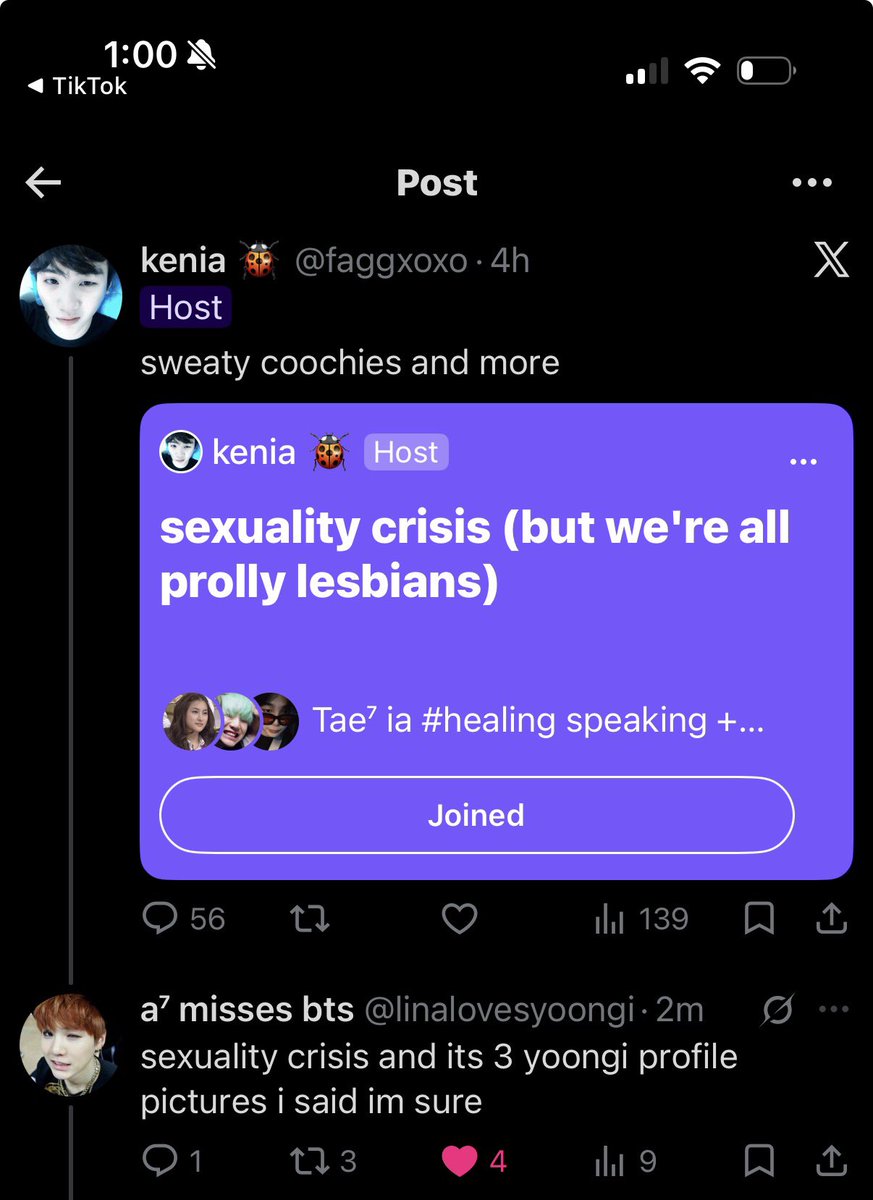
Task: Tap the circle-slash icon on the reply
Action: coord(777,1011)
